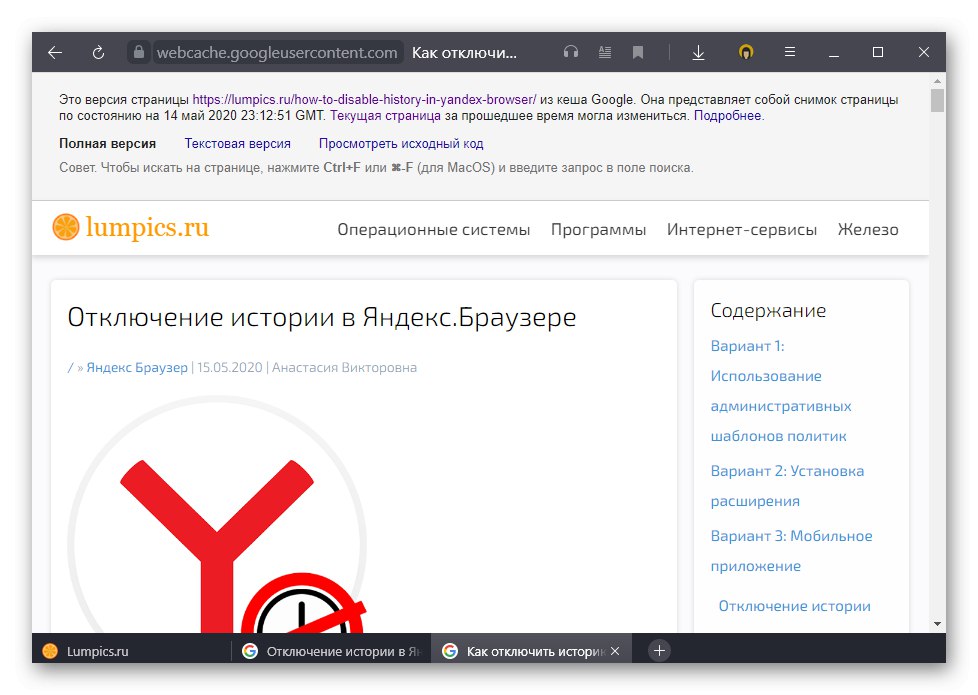Open 'Текстовая версия' link
The width and height of the screenshot is (978, 695).
click(238, 143)
